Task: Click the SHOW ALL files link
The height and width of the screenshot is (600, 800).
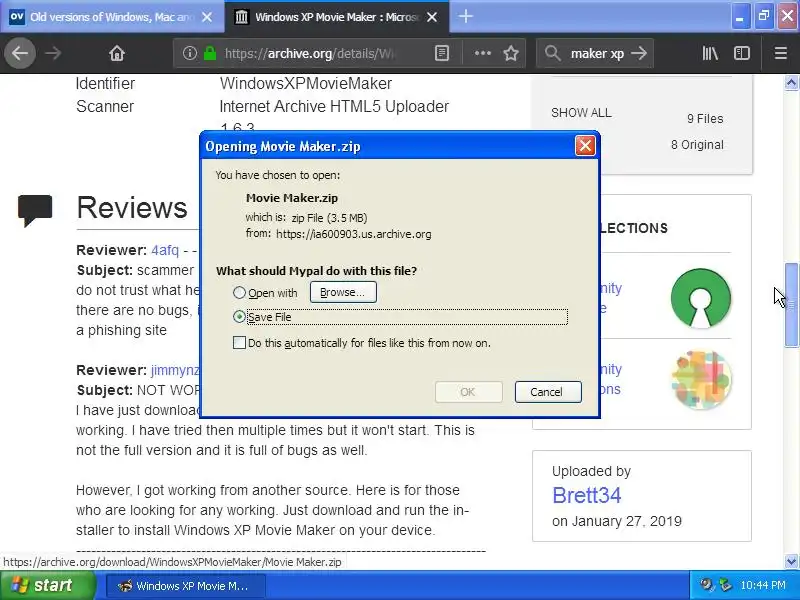Action: [581, 113]
